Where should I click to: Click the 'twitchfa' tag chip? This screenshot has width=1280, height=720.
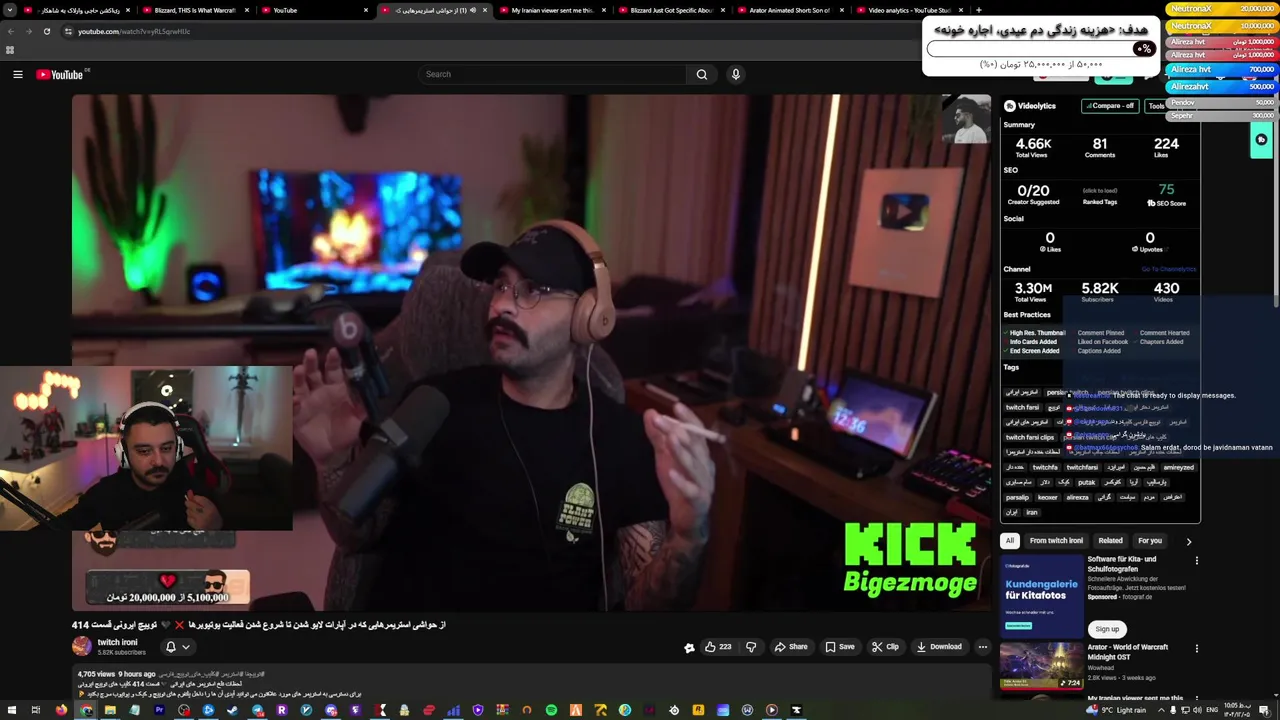tap(1045, 467)
